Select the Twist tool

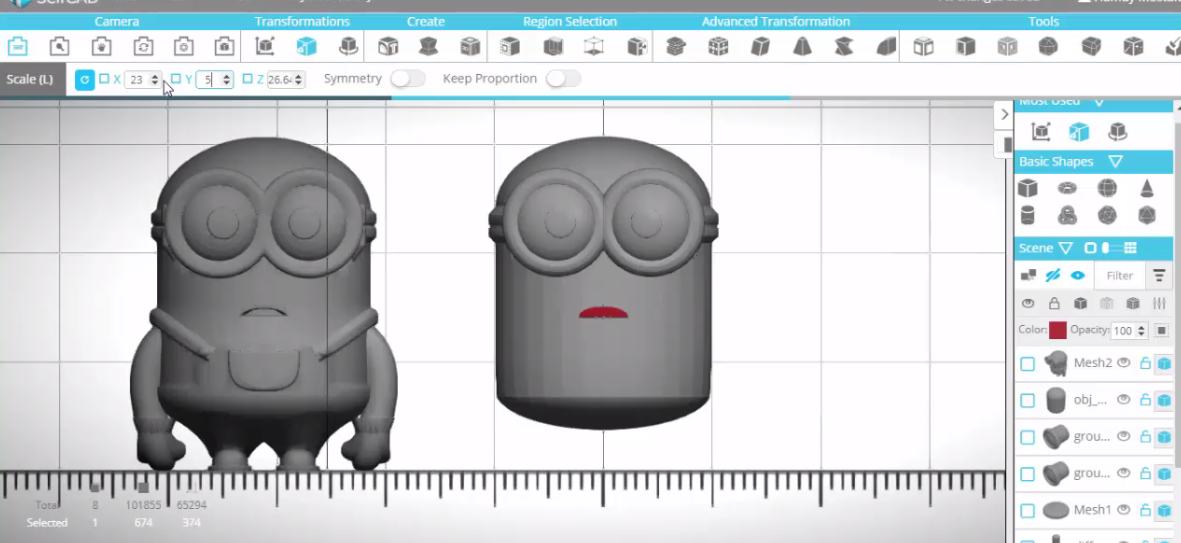[x=844, y=47]
